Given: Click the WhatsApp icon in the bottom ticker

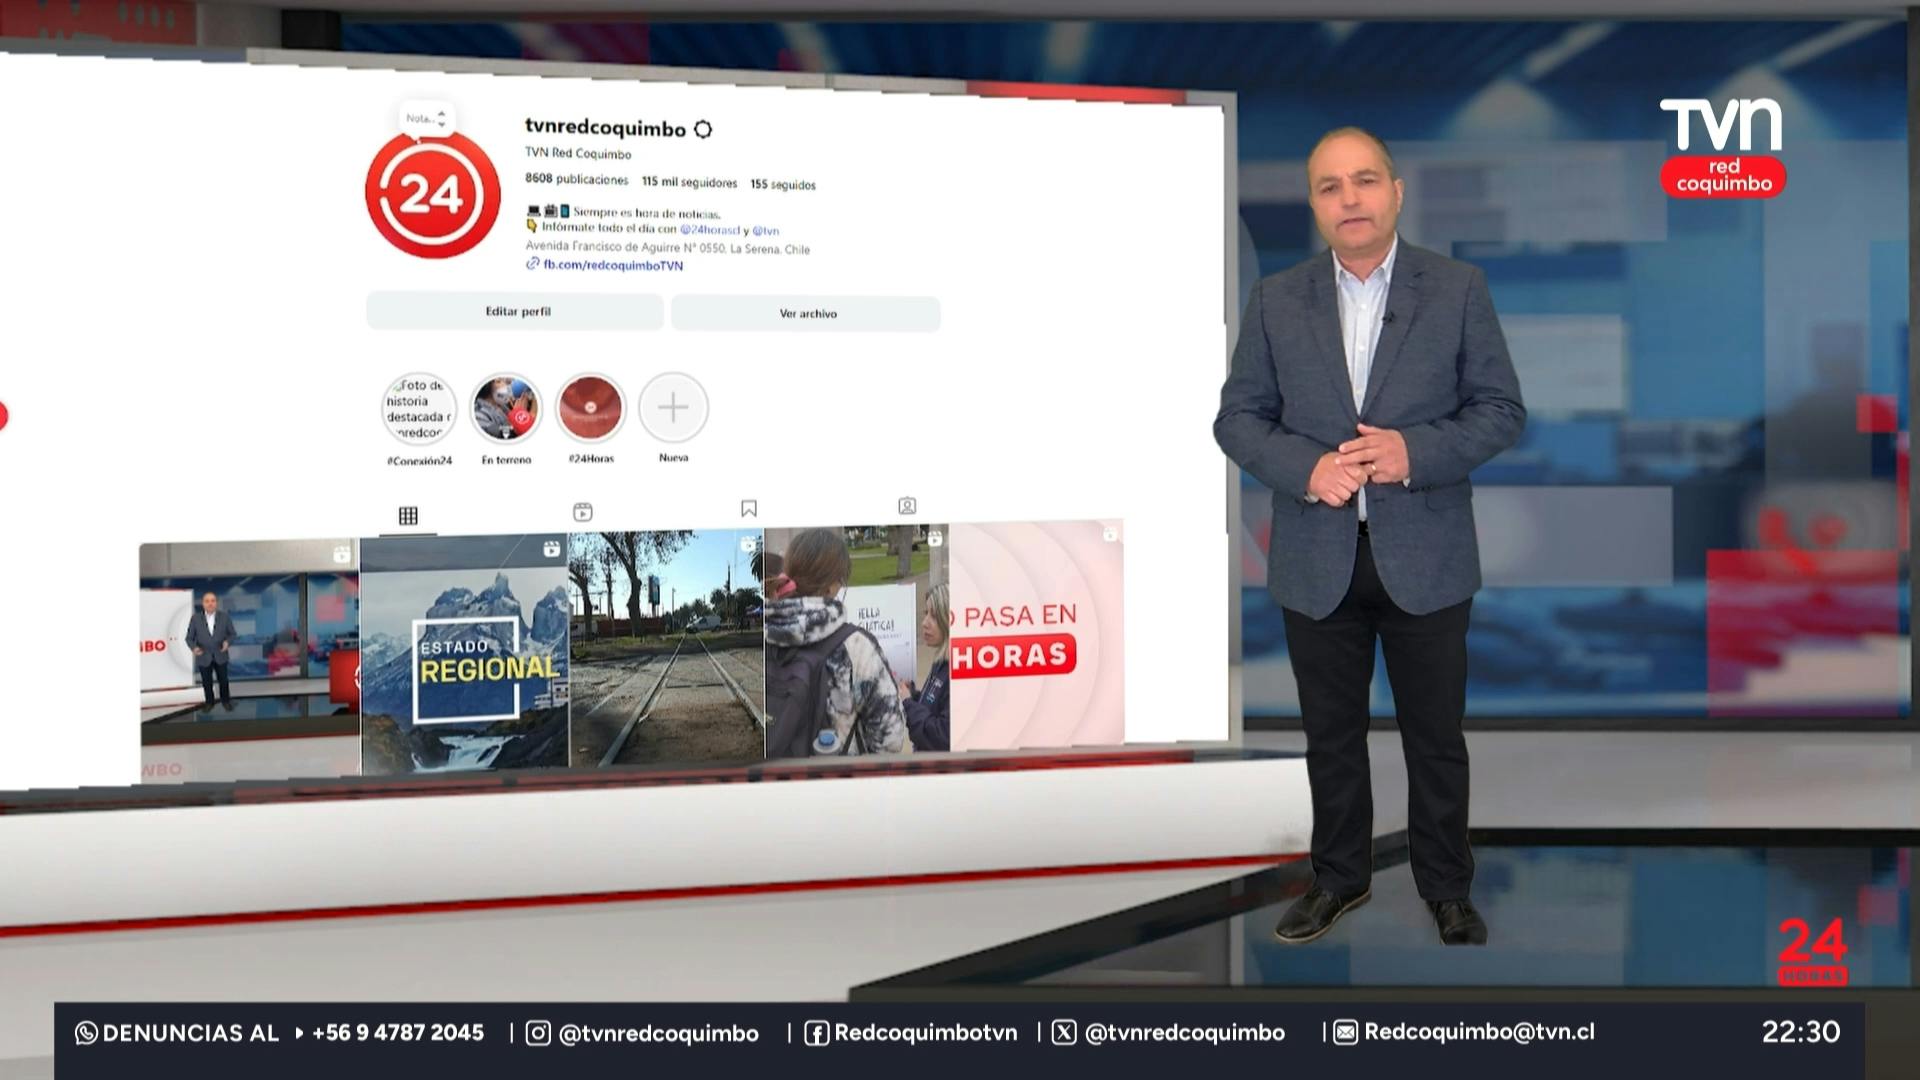Looking at the screenshot, I should (x=86, y=1033).
